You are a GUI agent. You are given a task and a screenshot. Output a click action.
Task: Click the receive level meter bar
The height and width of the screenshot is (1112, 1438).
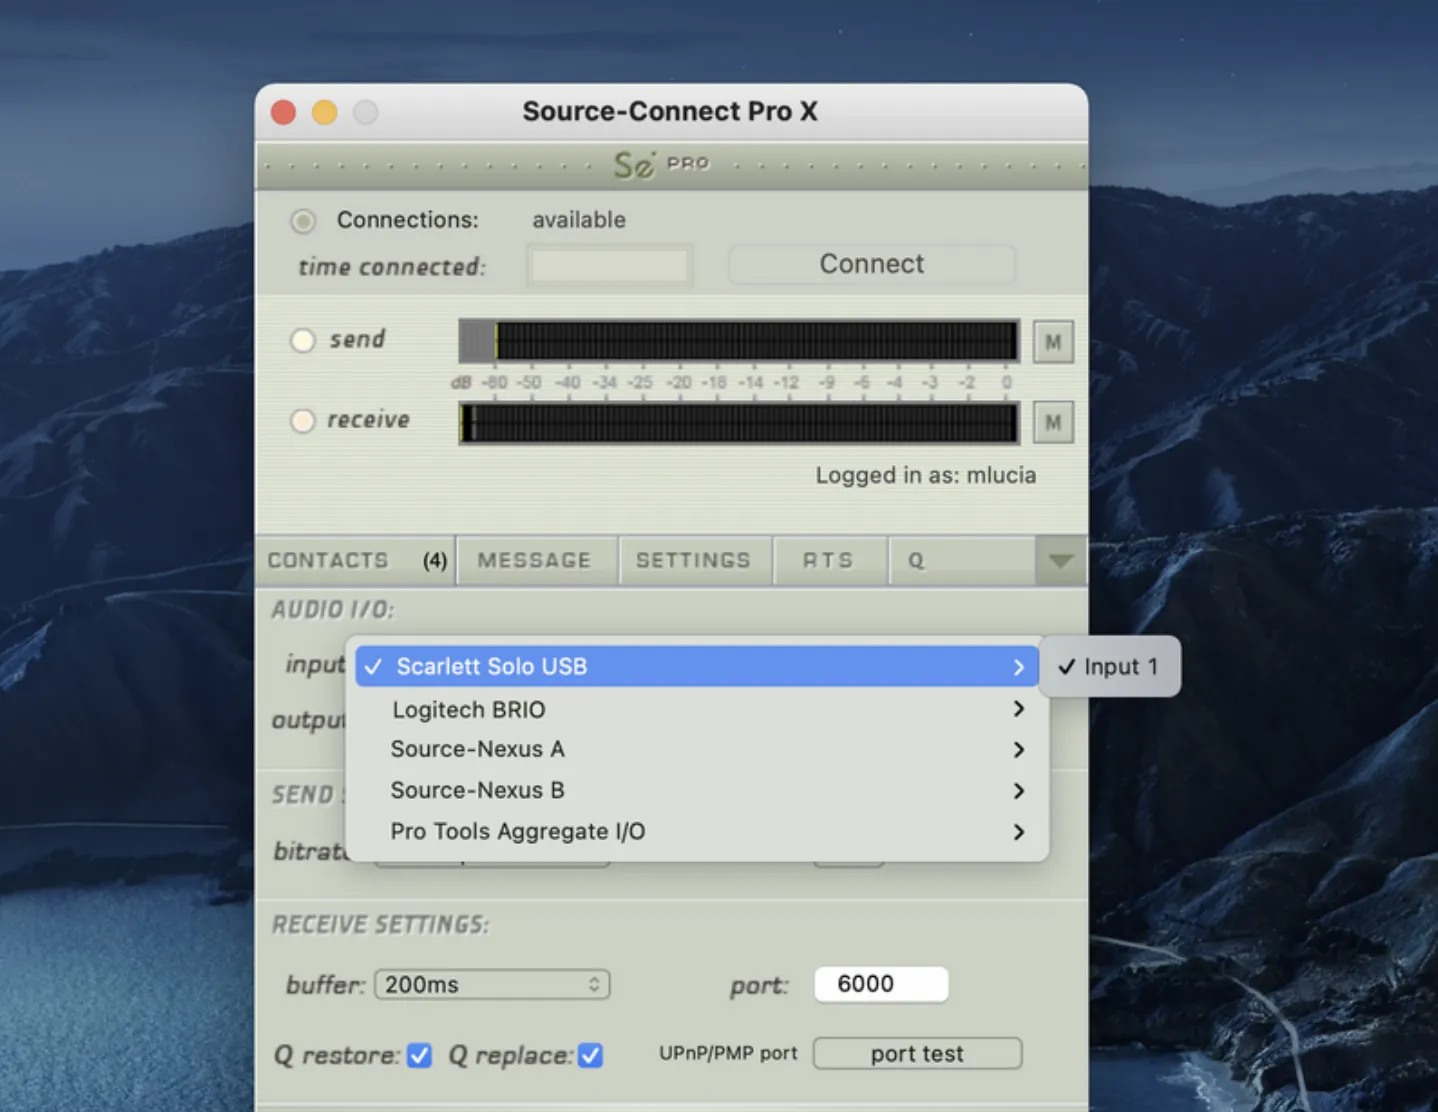coord(739,422)
